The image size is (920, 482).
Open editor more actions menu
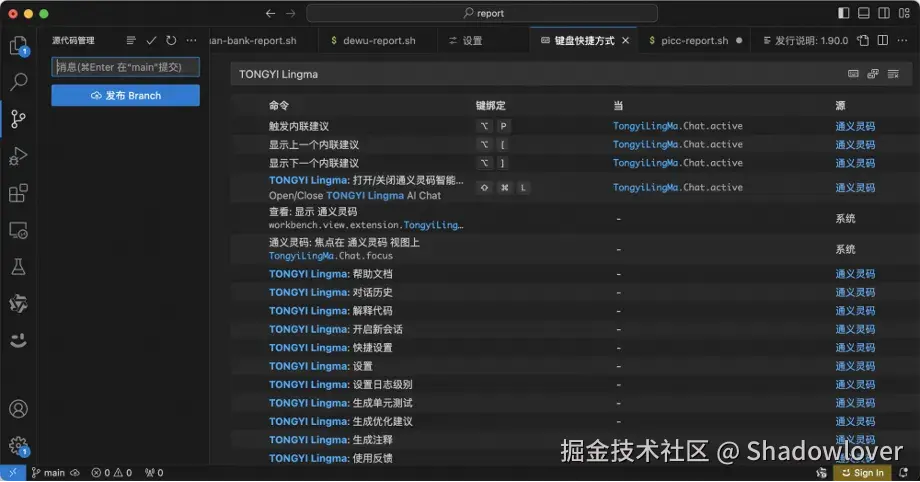[902, 41]
